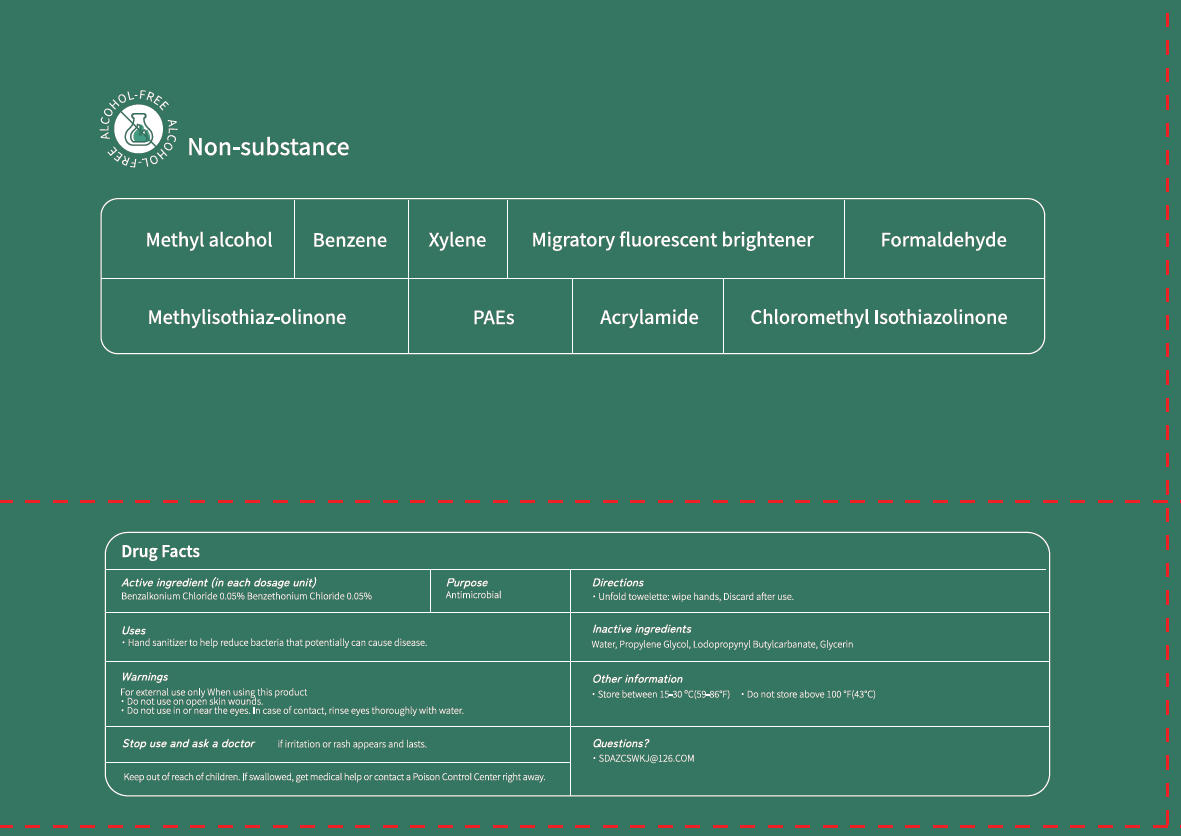Viewport: 1181px width, 836px height.
Task: Select the Warnings section heading
Action: (x=144, y=677)
